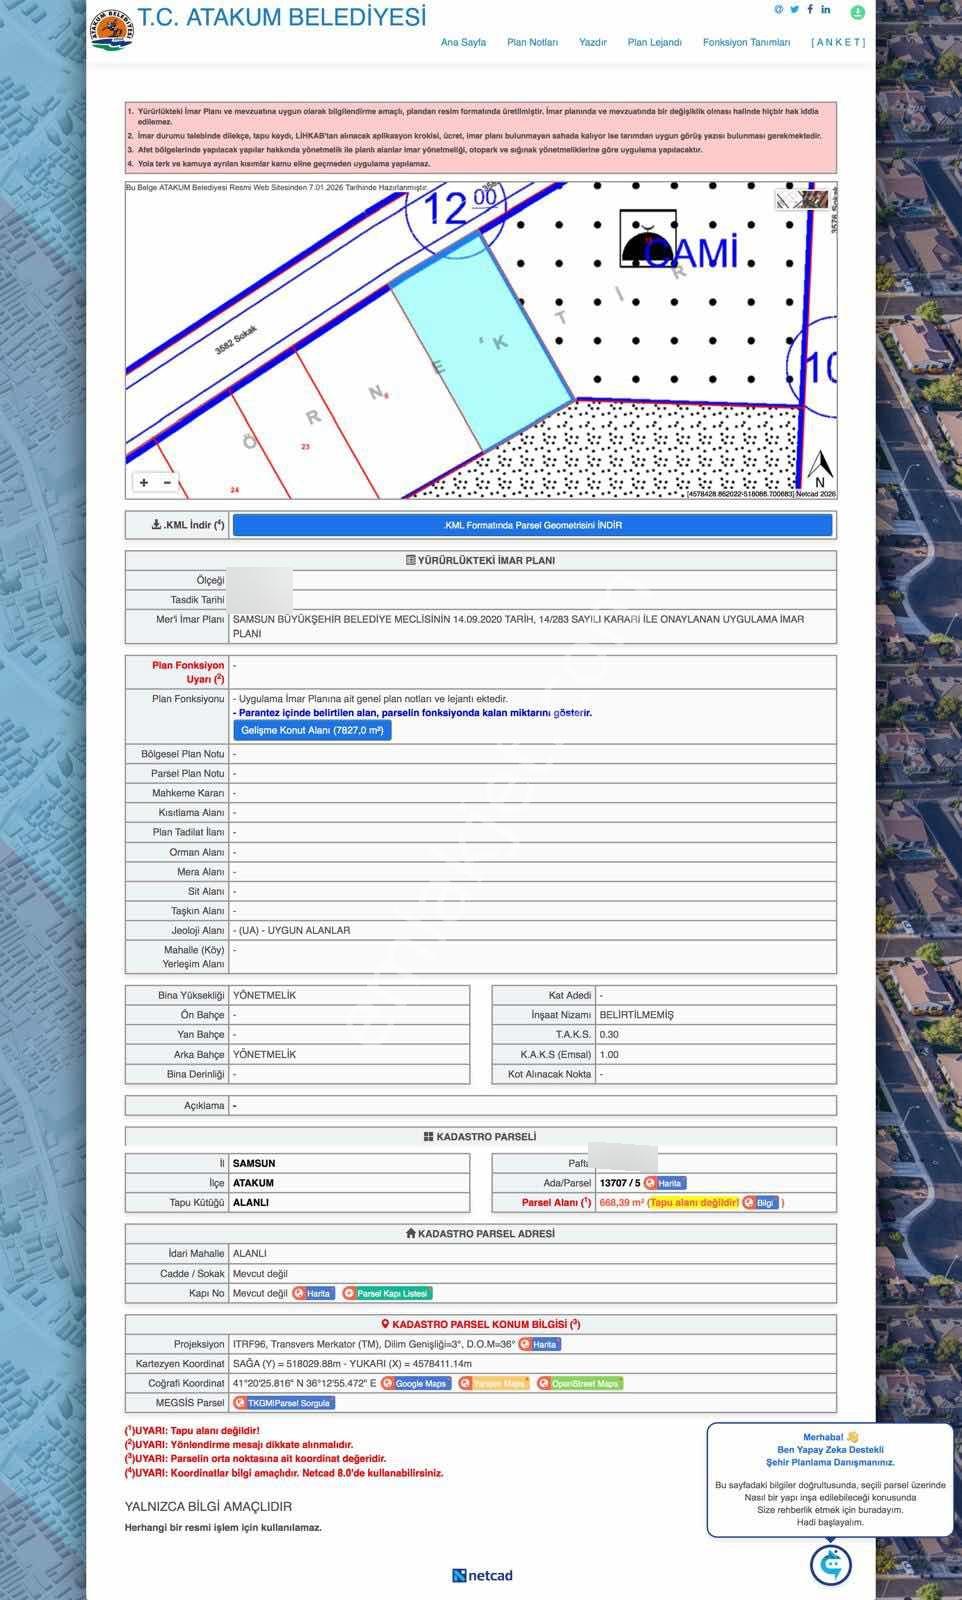Click the SAMSUN province value
This screenshot has height=1600, width=962.
click(x=254, y=1164)
